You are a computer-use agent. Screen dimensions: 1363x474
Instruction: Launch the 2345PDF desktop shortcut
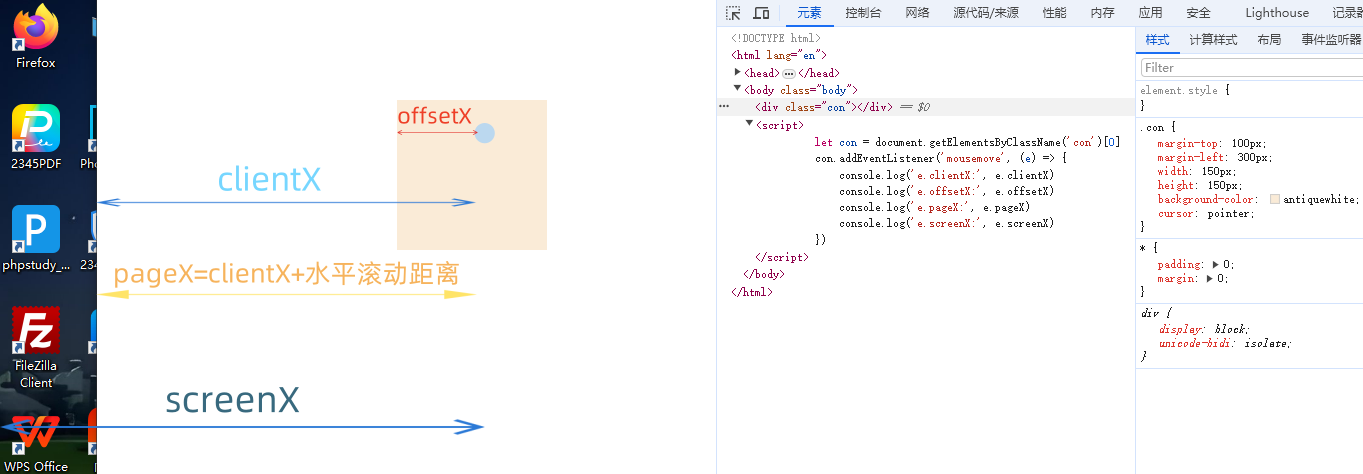click(x=36, y=137)
